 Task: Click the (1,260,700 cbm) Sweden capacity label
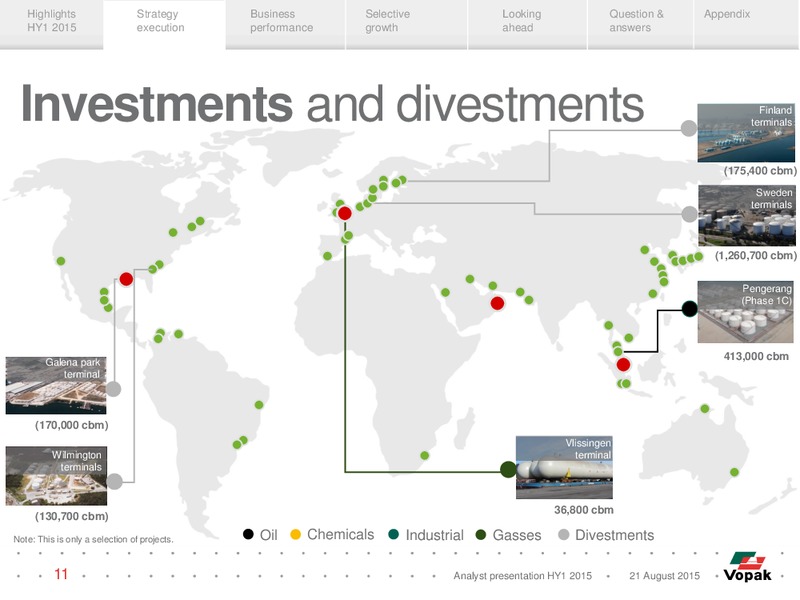pyautogui.click(x=756, y=255)
